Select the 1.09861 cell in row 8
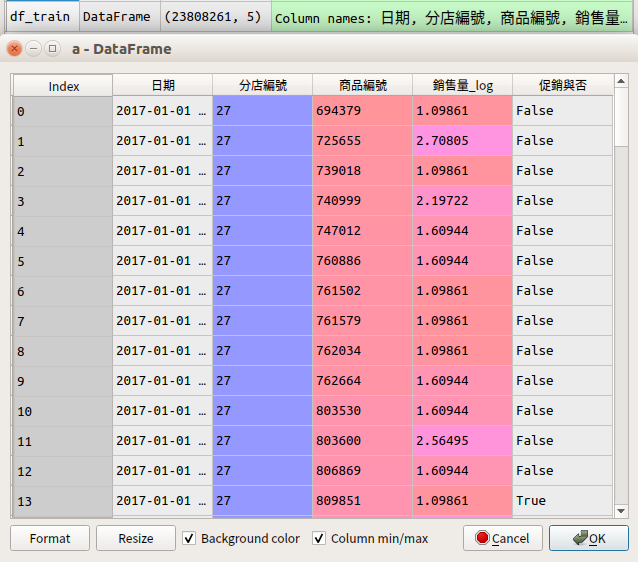The width and height of the screenshot is (638, 562). (x=463, y=350)
